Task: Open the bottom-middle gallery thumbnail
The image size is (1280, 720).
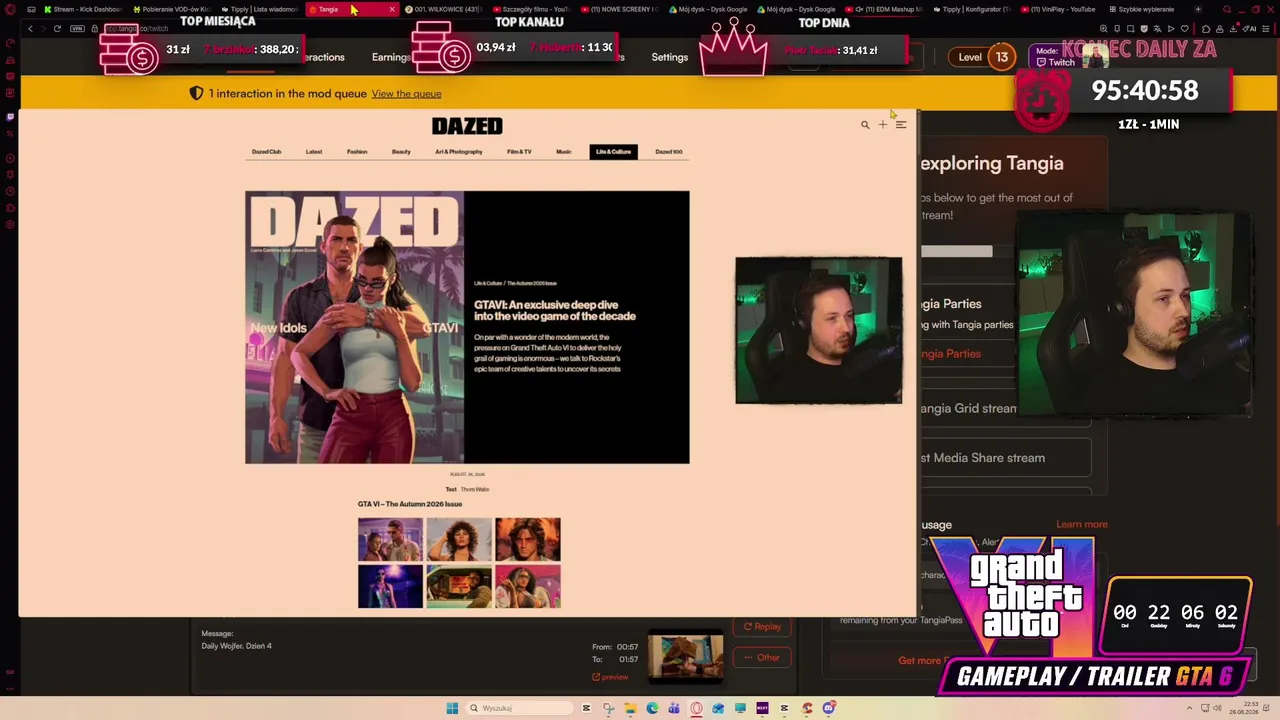Action: point(459,586)
